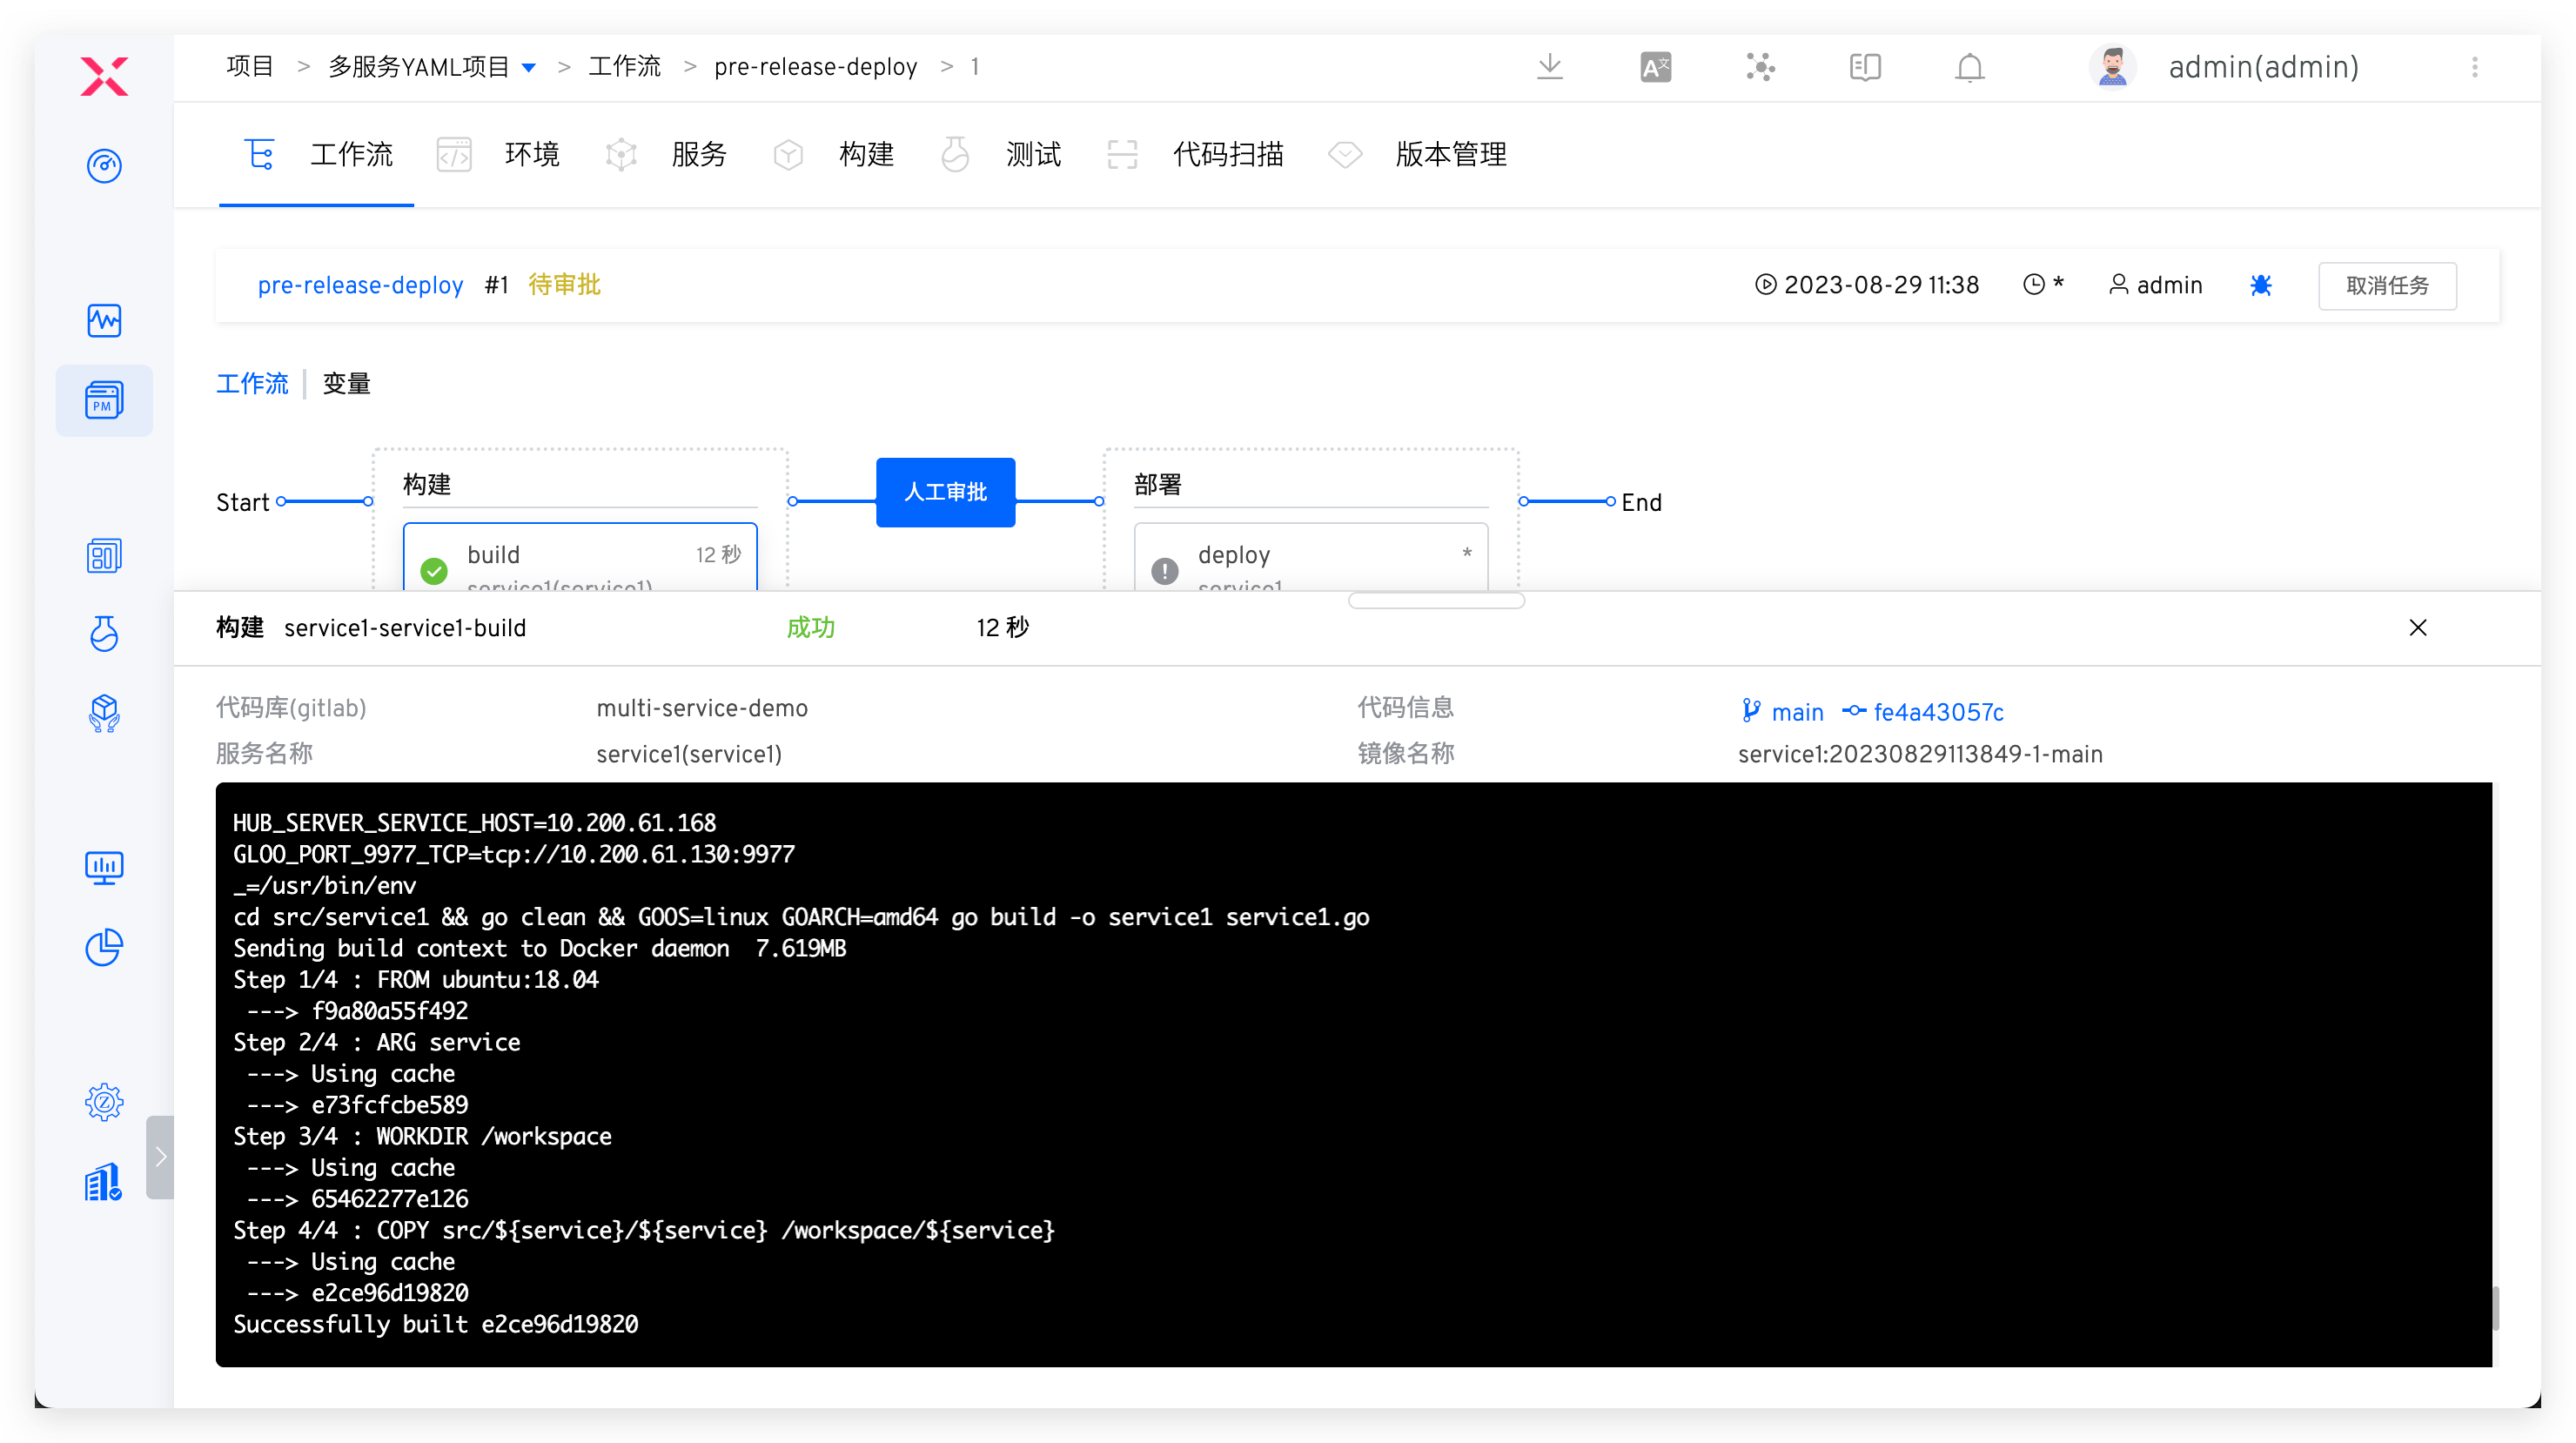
Task: Open the documentation book icon in top bar
Action: pos(1864,66)
